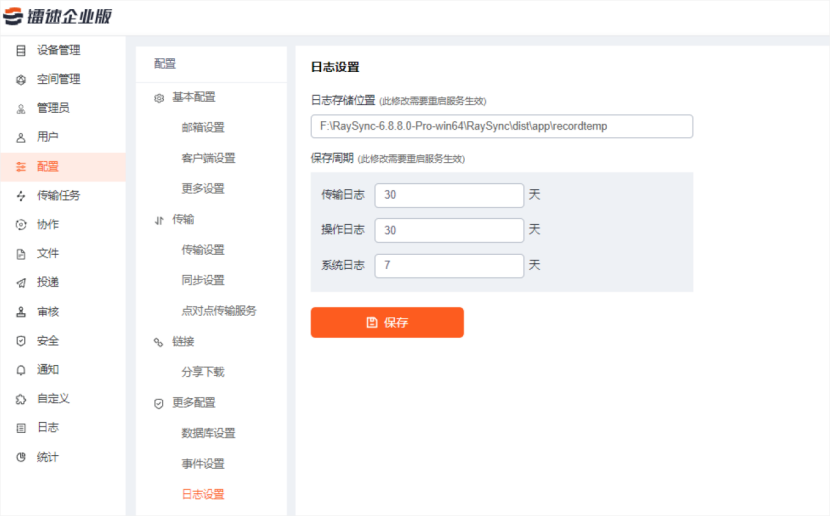
Task: Click the 协作 icon in sidebar
Action: [21, 225]
